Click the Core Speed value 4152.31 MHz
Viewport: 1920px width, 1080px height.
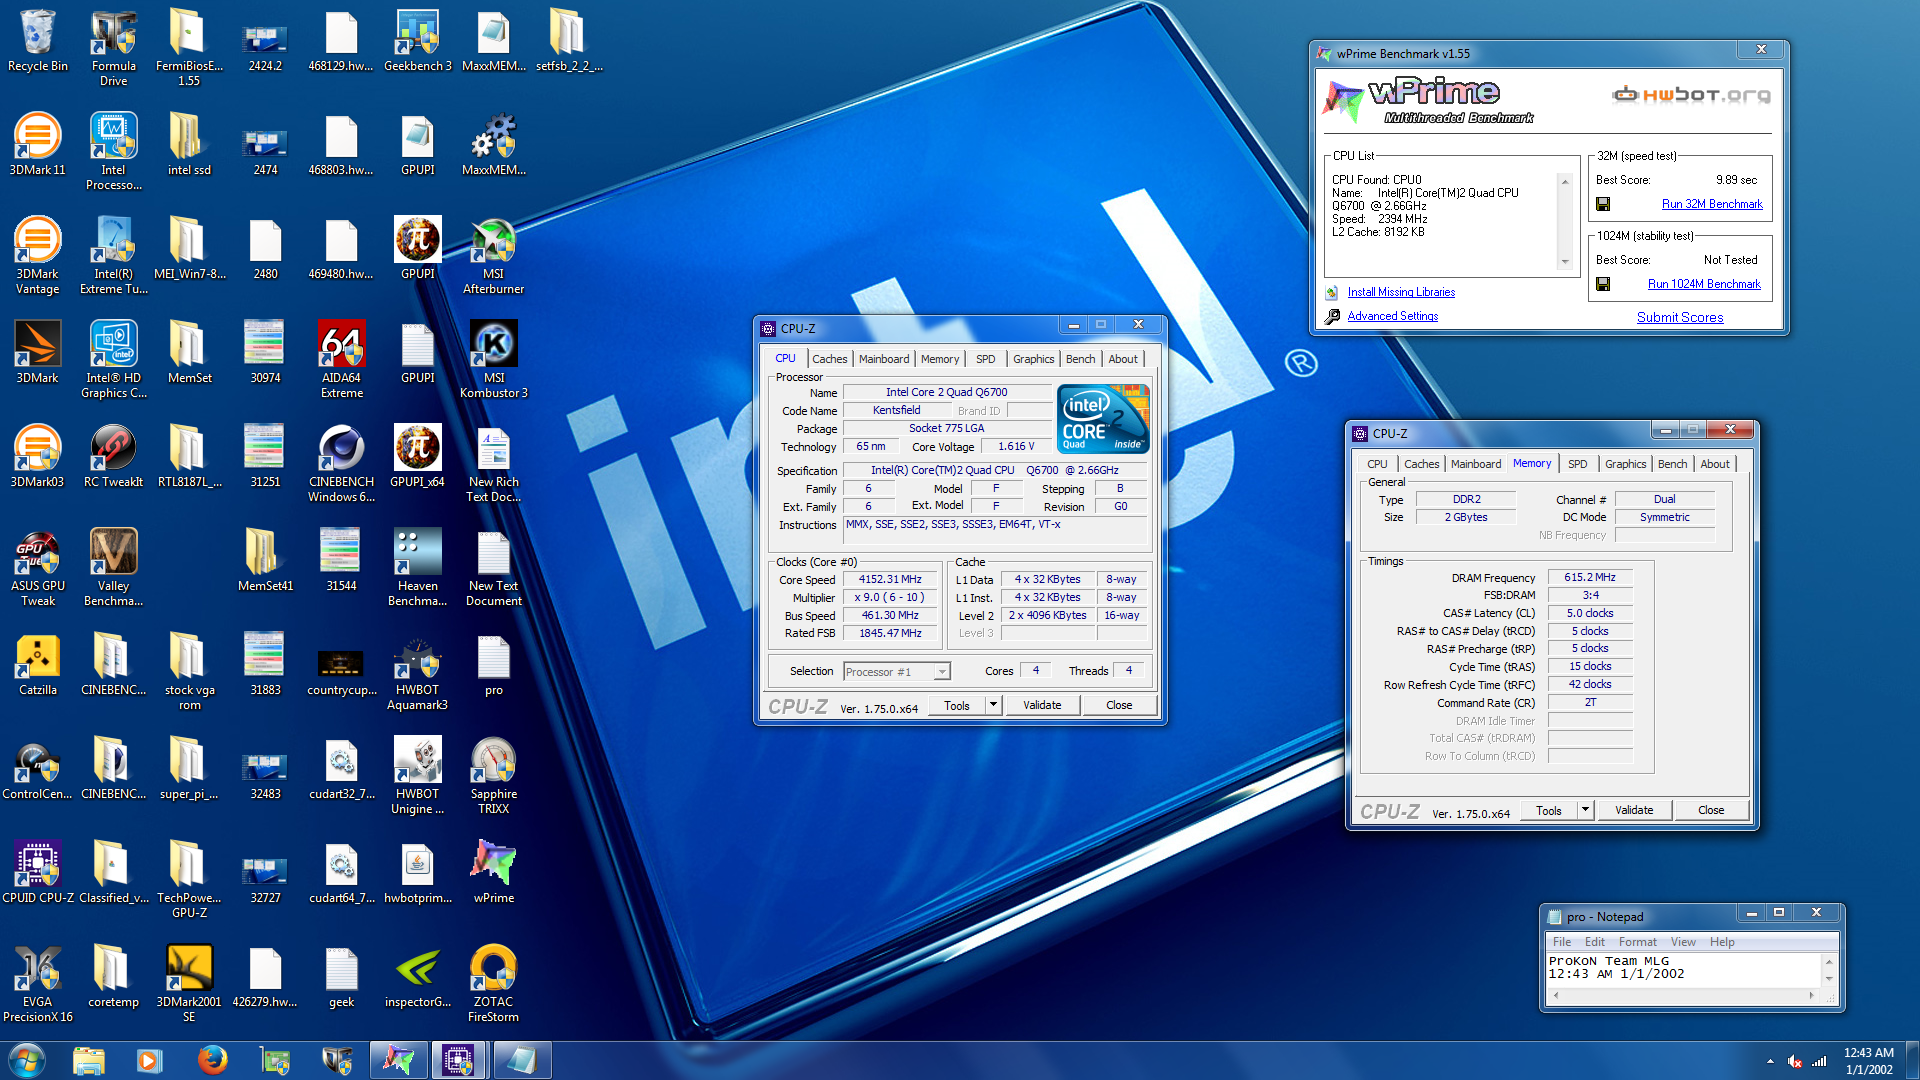tap(890, 579)
